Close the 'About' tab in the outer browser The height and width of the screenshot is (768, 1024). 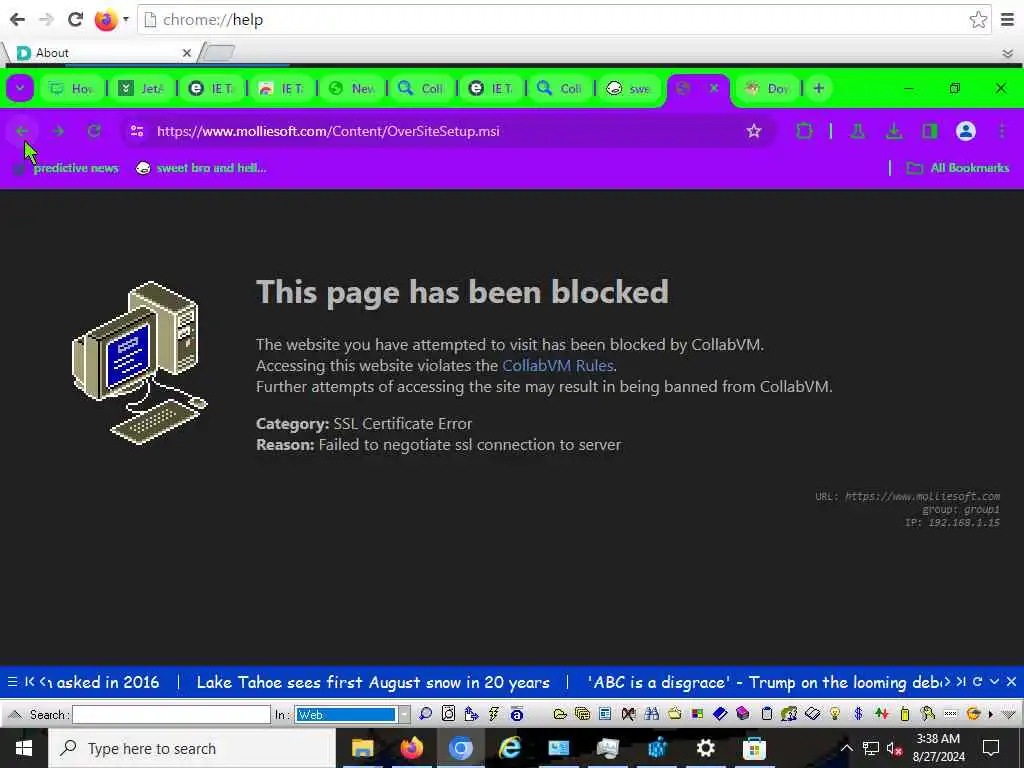[187, 53]
